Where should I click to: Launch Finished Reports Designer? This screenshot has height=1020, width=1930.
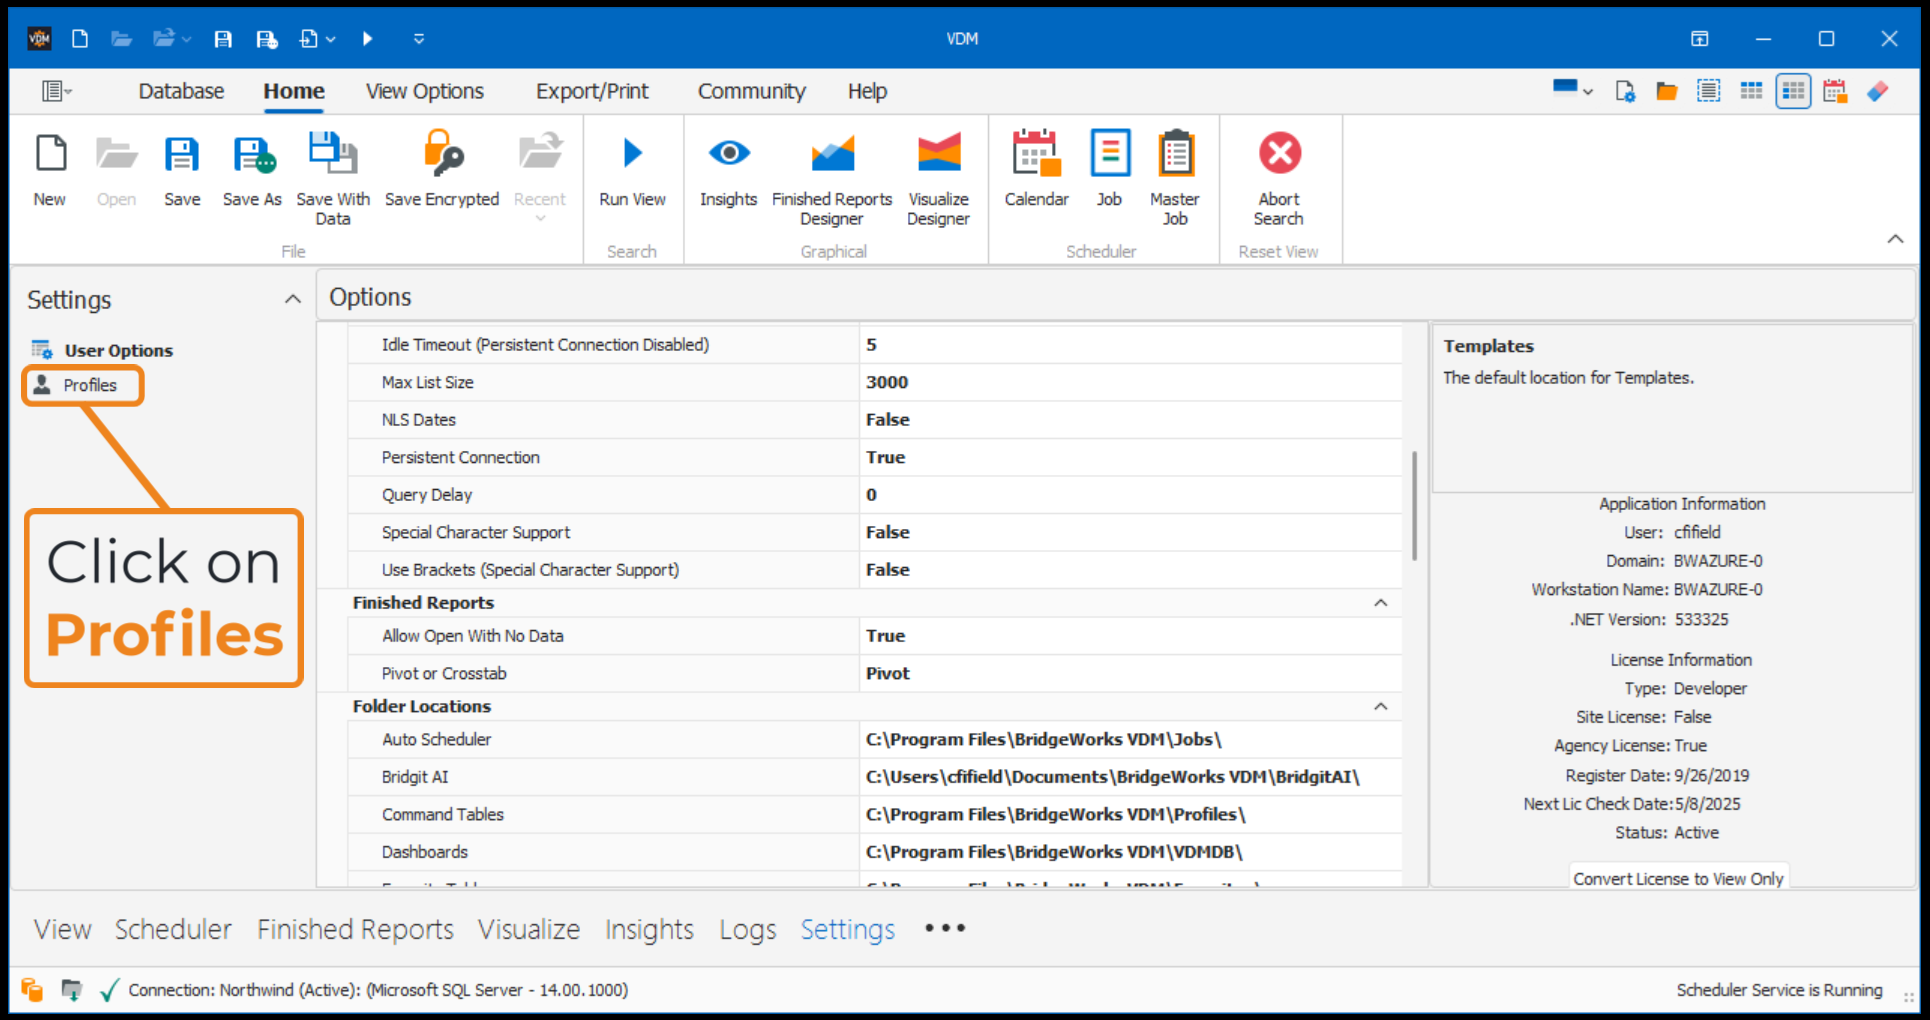(x=832, y=178)
